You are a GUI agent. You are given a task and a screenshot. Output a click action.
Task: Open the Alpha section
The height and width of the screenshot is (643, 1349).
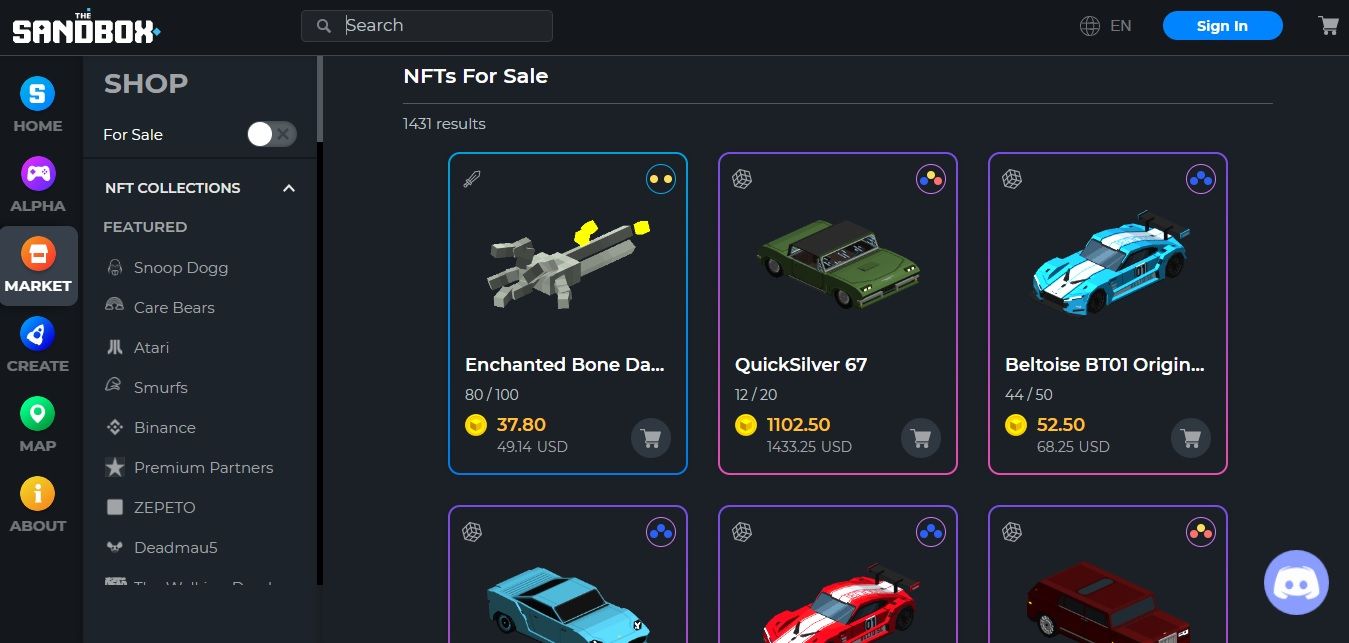click(38, 186)
